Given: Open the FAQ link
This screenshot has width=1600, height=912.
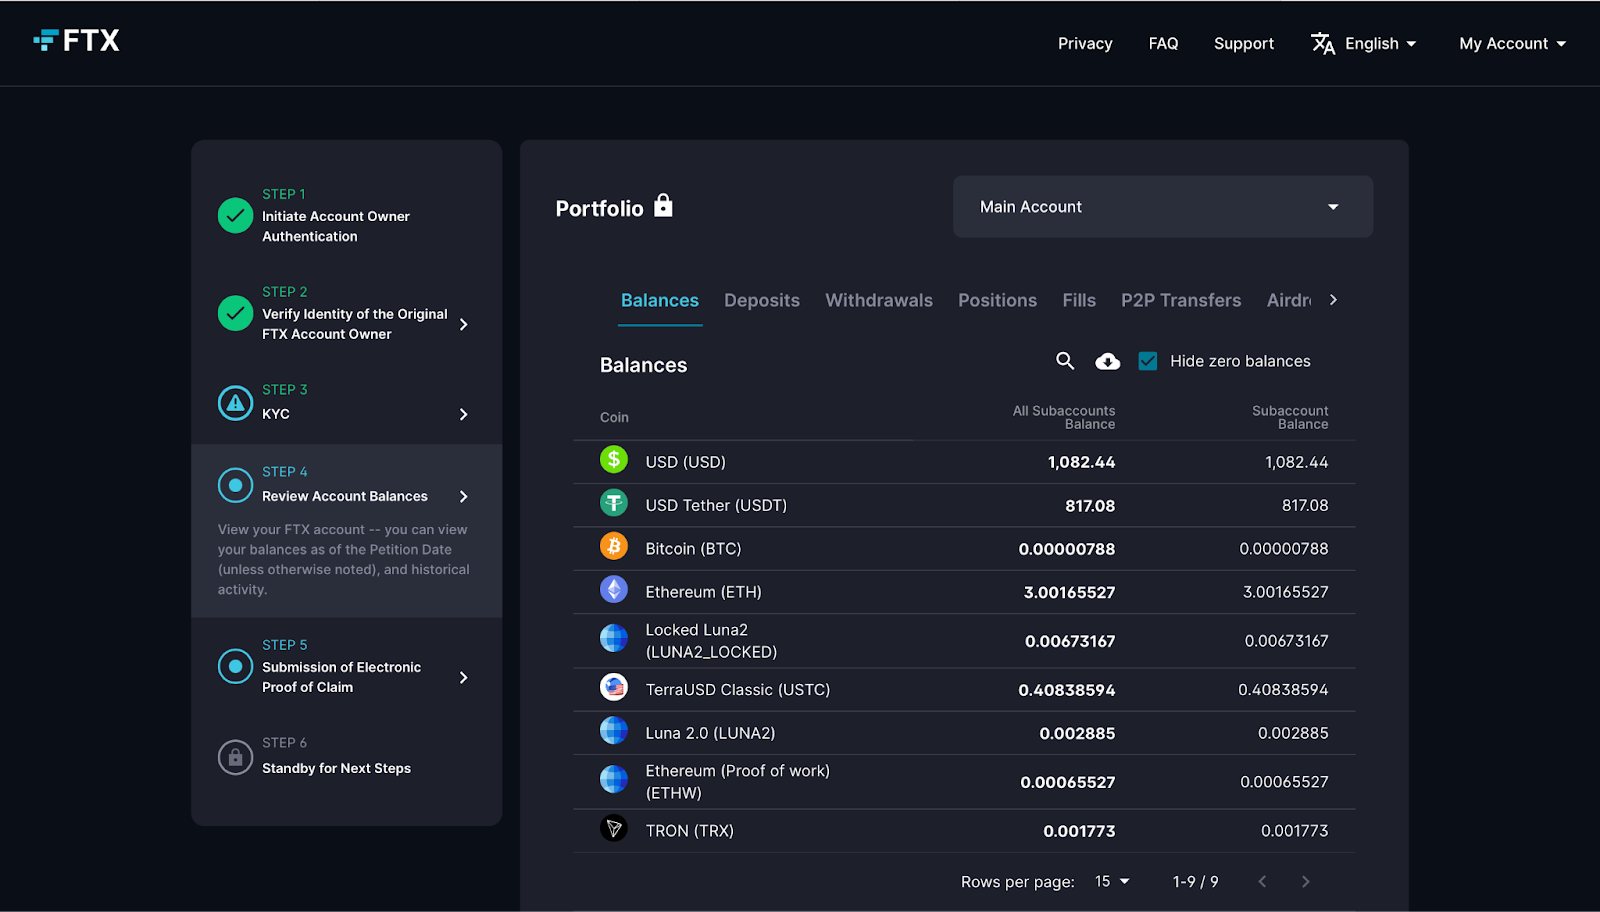Looking at the screenshot, I should point(1163,44).
